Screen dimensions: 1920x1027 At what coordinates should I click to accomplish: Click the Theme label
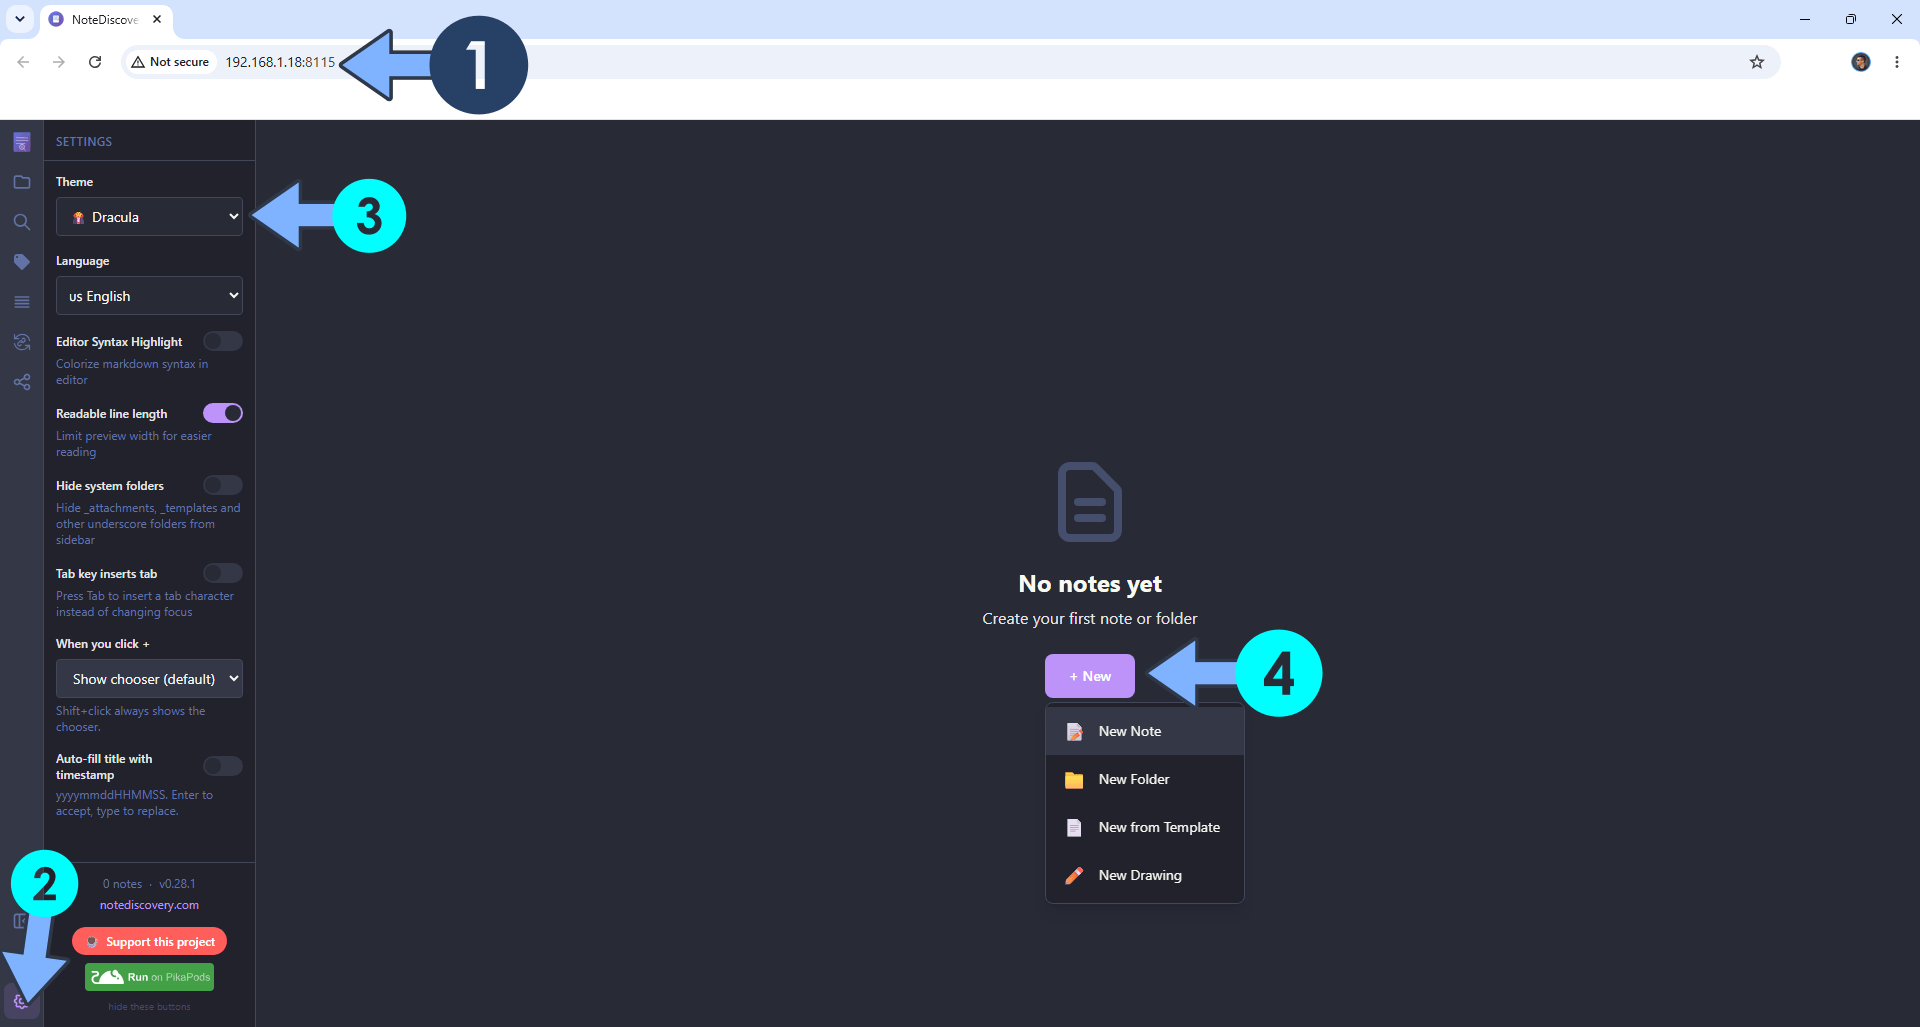pyautogui.click(x=74, y=182)
